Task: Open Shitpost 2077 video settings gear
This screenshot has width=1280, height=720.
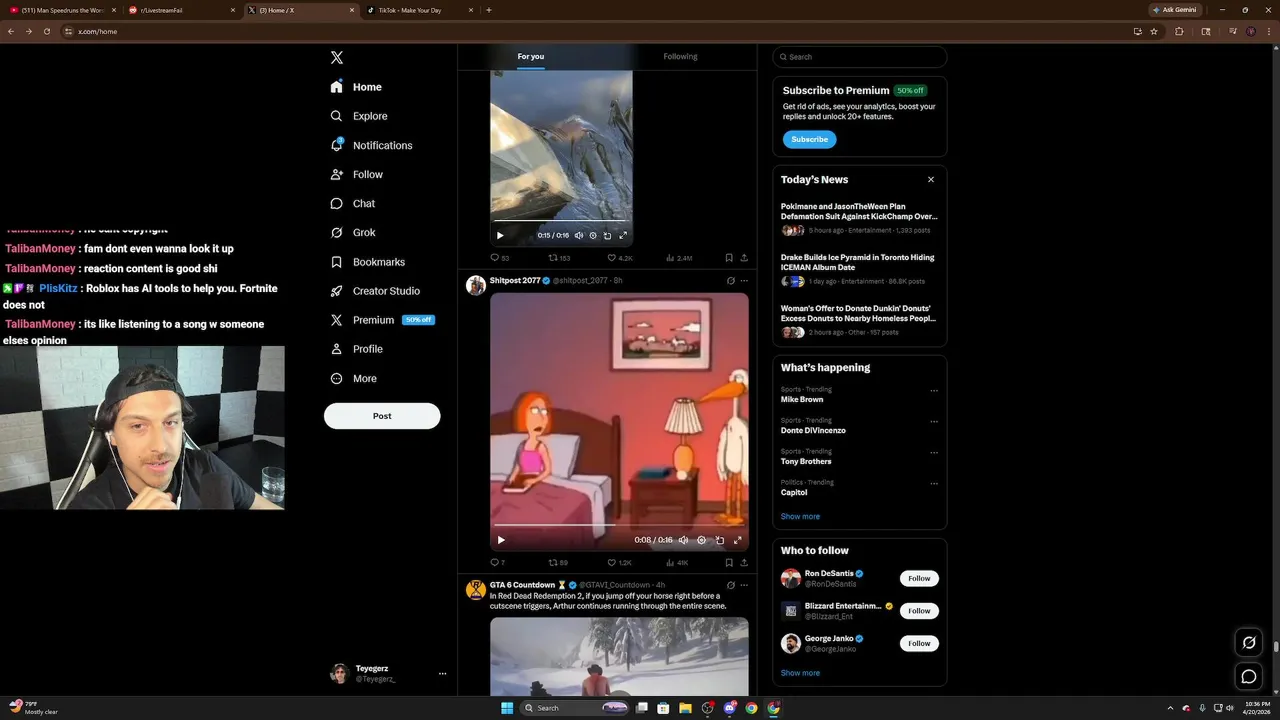Action: 701,540
